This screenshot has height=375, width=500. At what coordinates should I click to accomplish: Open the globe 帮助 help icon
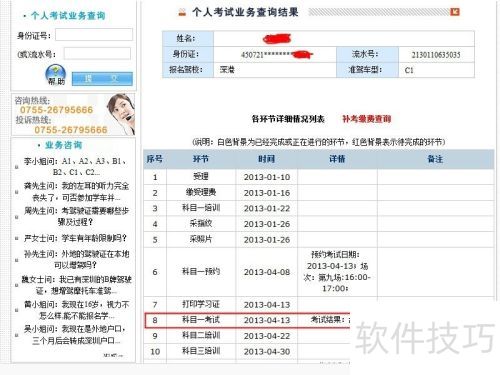[56, 75]
